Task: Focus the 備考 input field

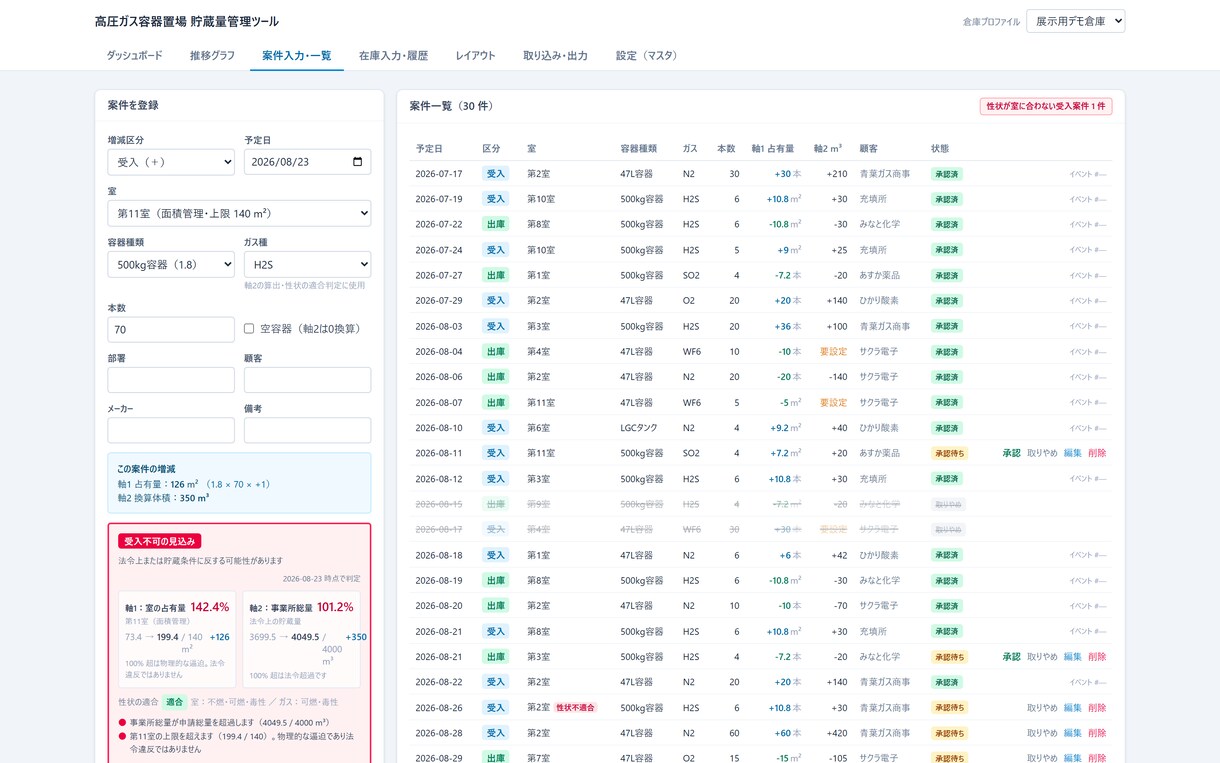Action: pyautogui.click(x=307, y=430)
